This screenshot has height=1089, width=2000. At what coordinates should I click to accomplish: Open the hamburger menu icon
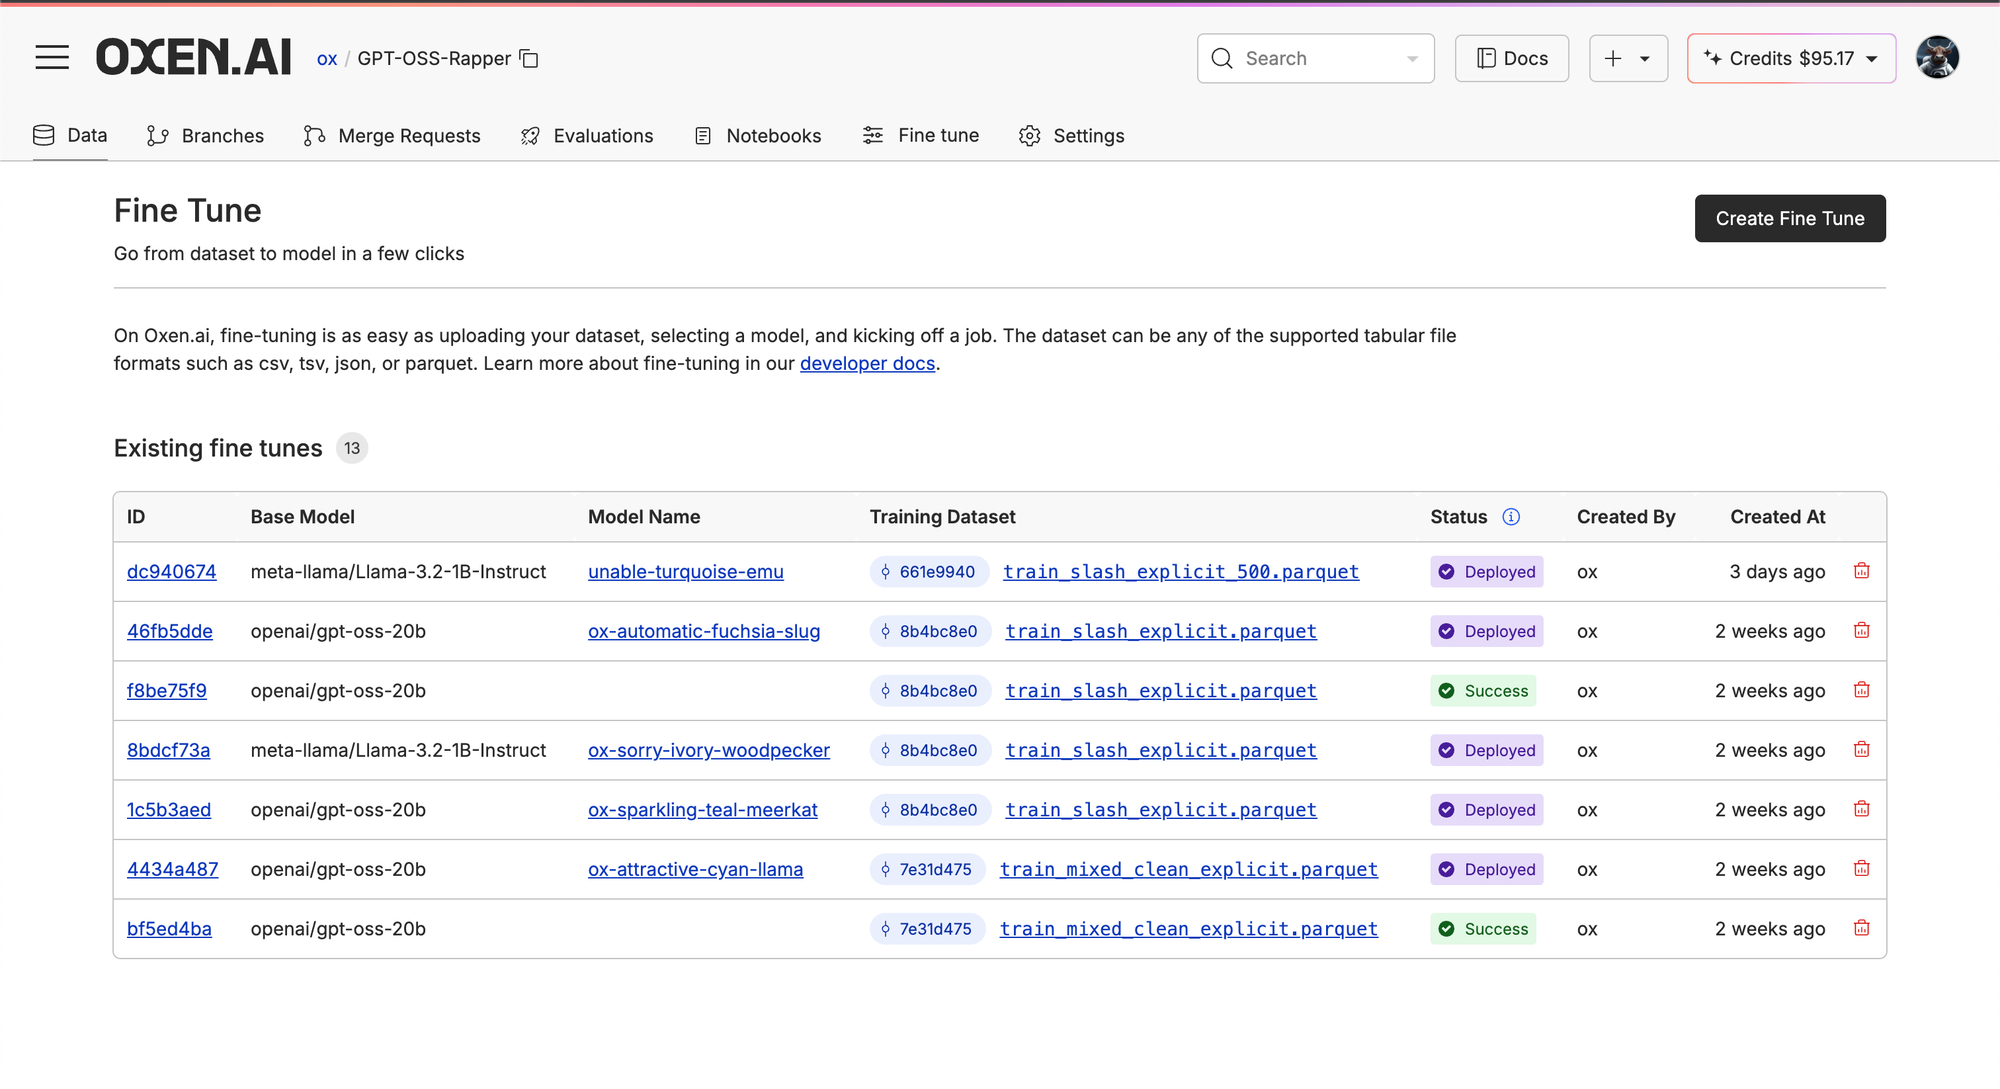[52, 58]
